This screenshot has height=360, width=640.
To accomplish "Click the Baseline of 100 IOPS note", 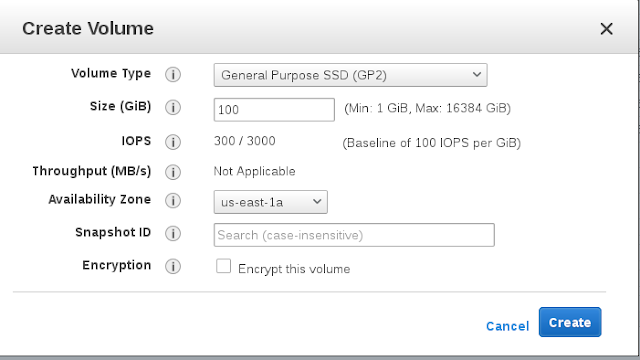I will tap(431, 143).
